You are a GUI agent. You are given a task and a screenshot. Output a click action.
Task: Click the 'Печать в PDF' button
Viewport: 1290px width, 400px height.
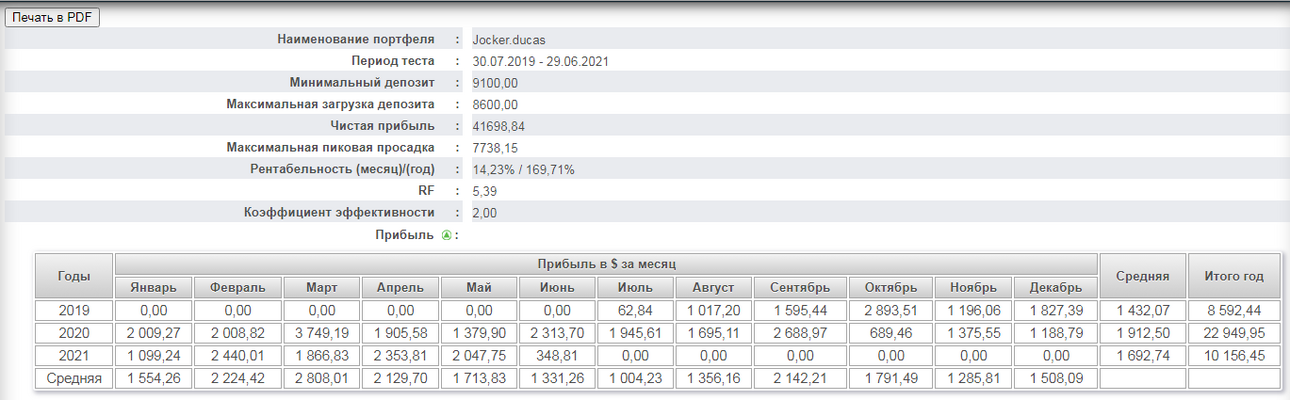point(53,18)
